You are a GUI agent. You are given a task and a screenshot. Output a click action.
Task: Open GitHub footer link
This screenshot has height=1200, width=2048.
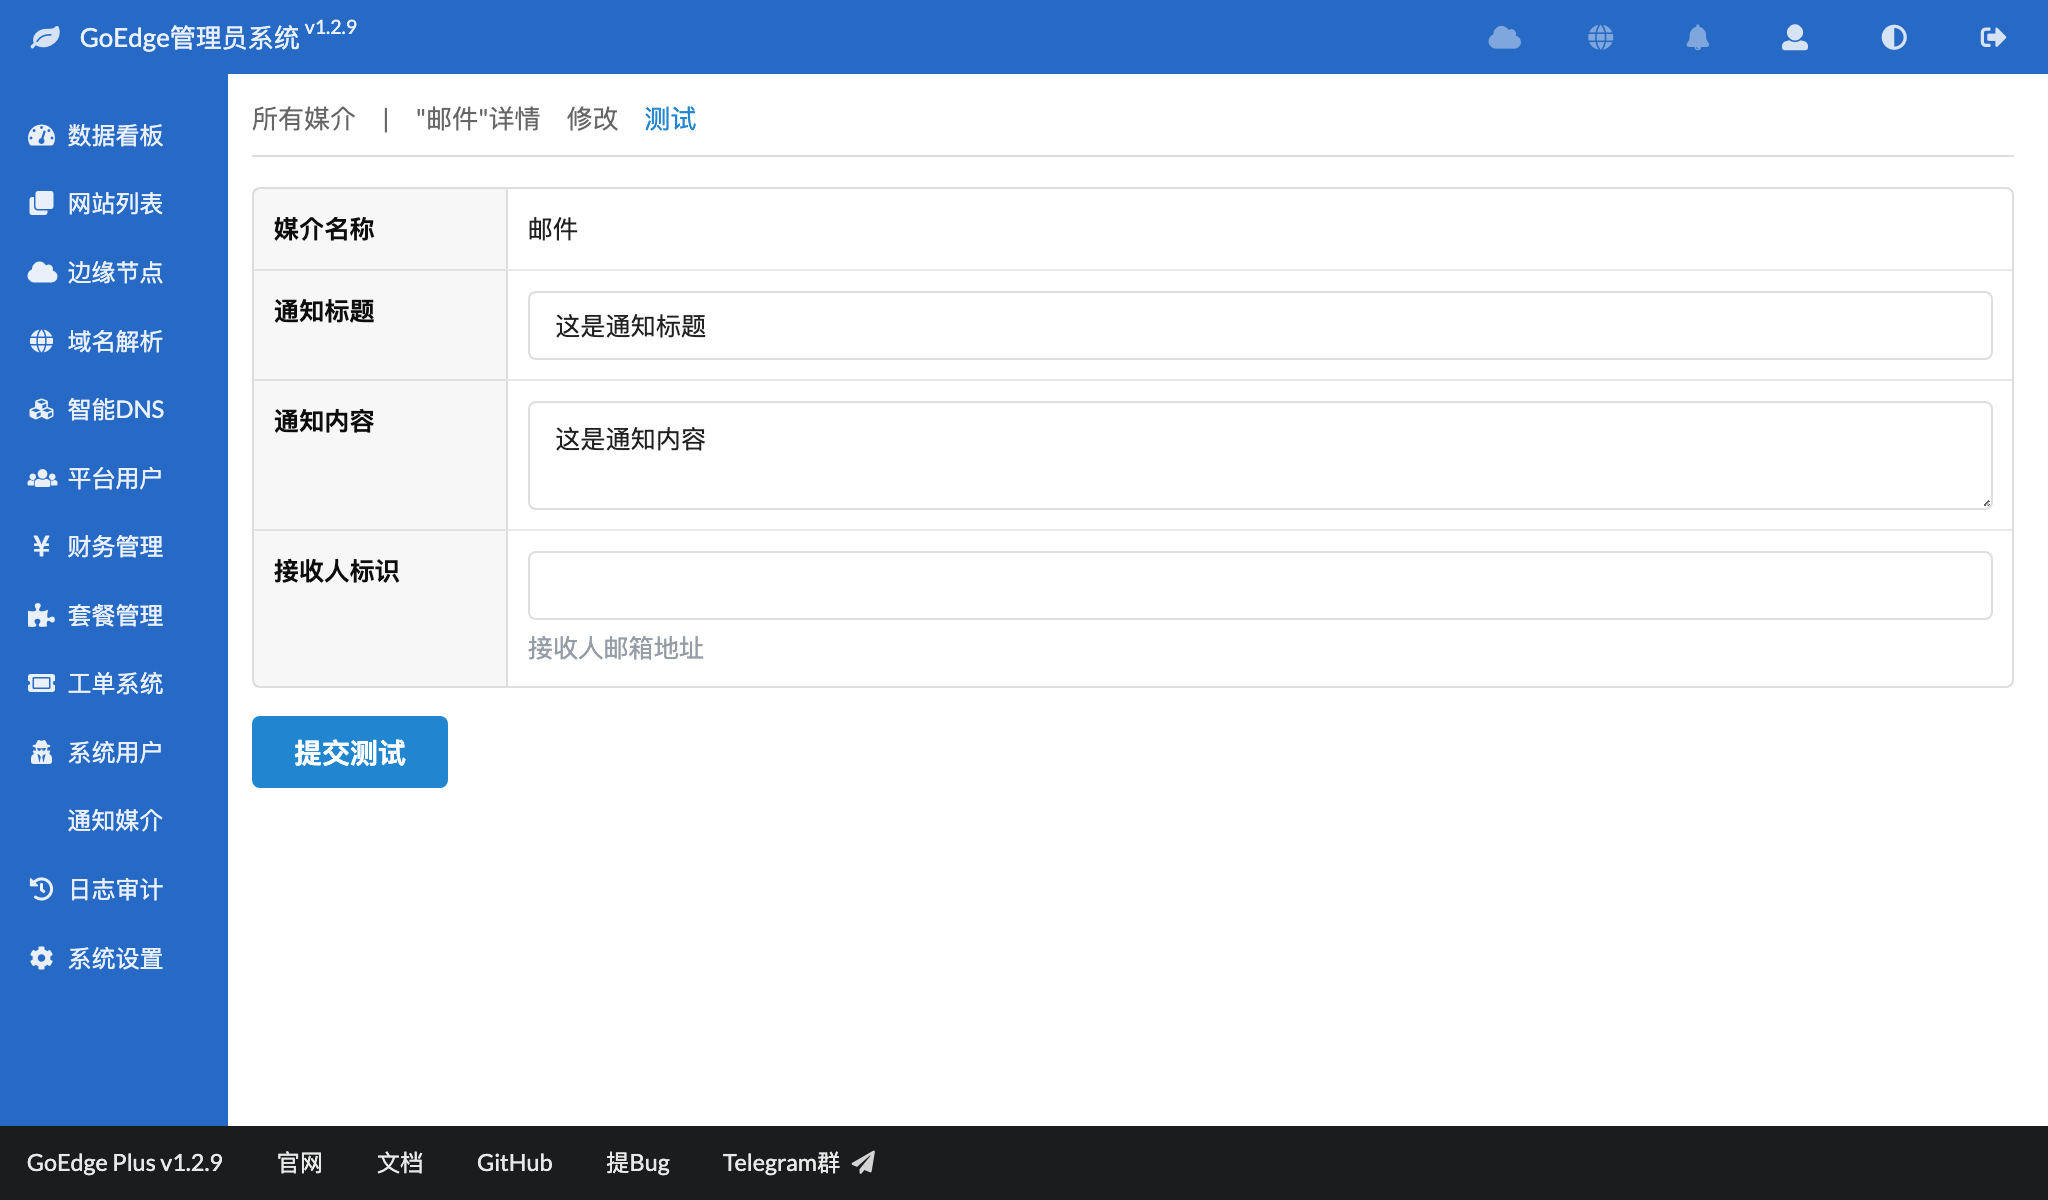[x=514, y=1163]
